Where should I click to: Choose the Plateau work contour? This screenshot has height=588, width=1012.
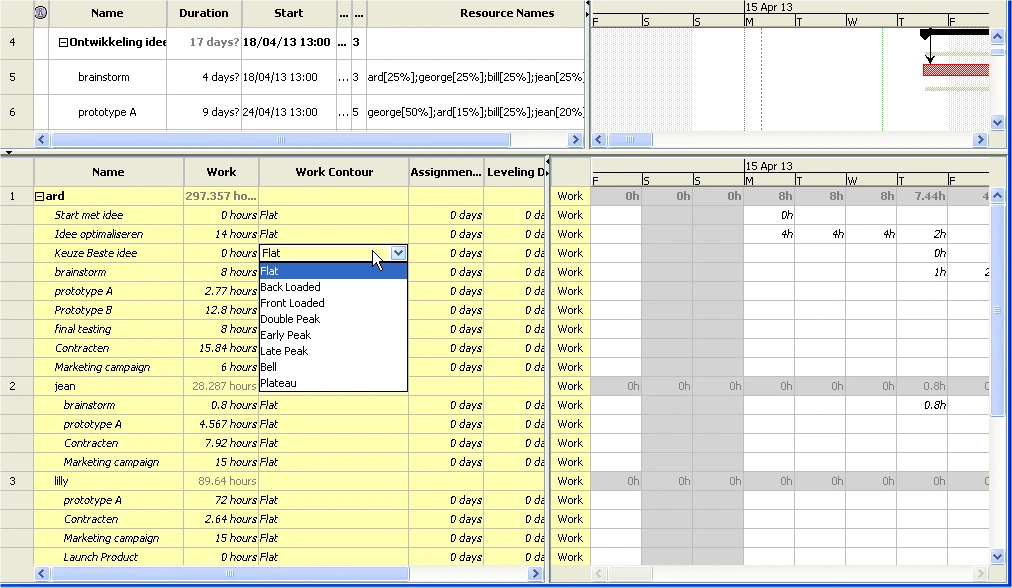333,383
